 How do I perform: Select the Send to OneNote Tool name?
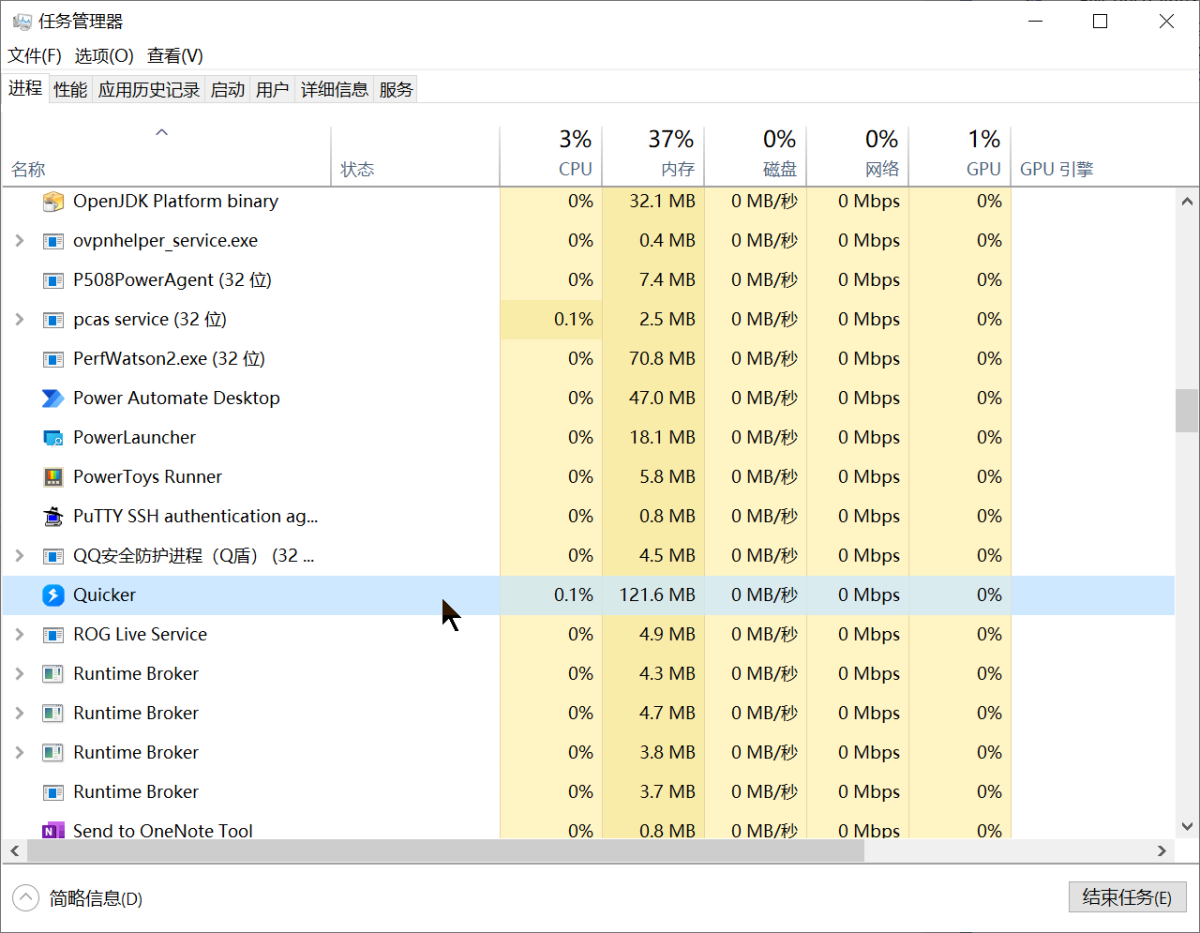[163, 831]
